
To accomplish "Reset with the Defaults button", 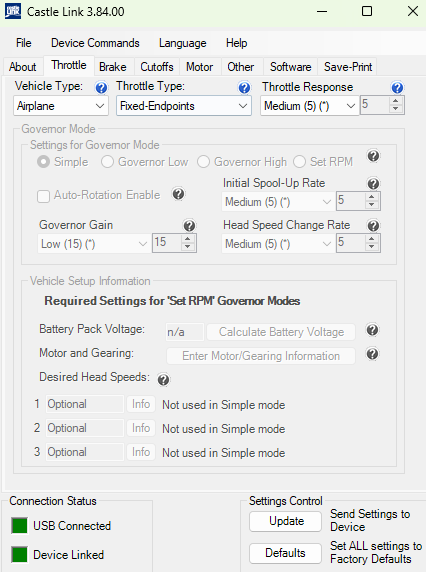I will click(x=286, y=553).
